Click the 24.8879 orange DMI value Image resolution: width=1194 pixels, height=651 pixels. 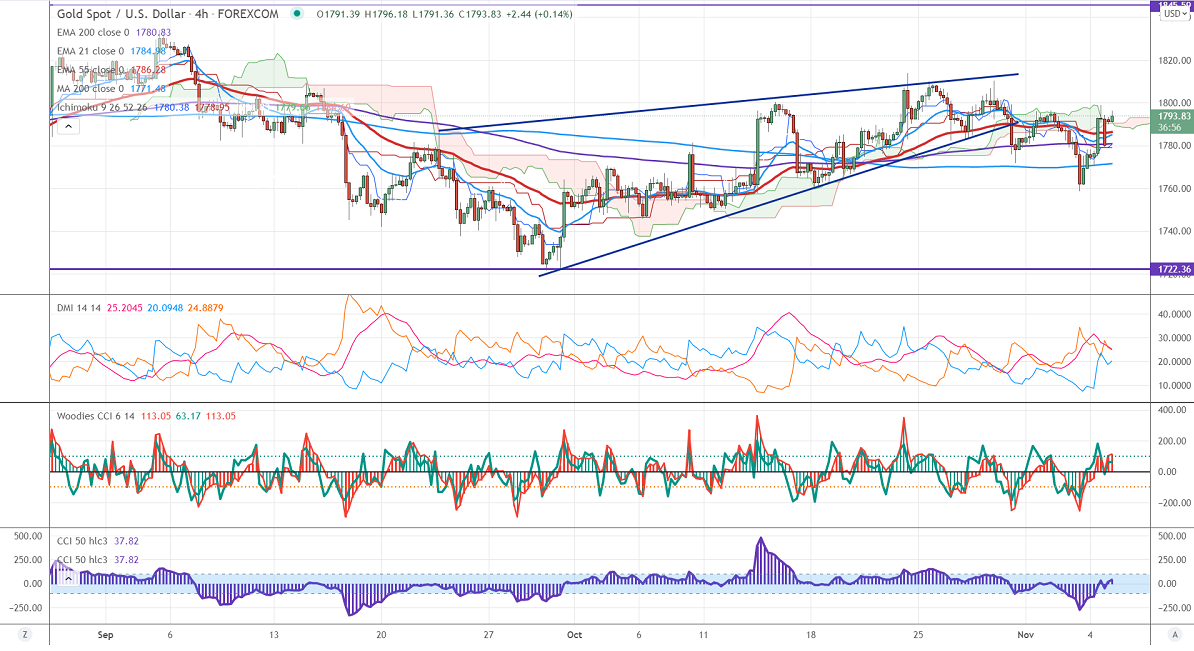click(206, 308)
